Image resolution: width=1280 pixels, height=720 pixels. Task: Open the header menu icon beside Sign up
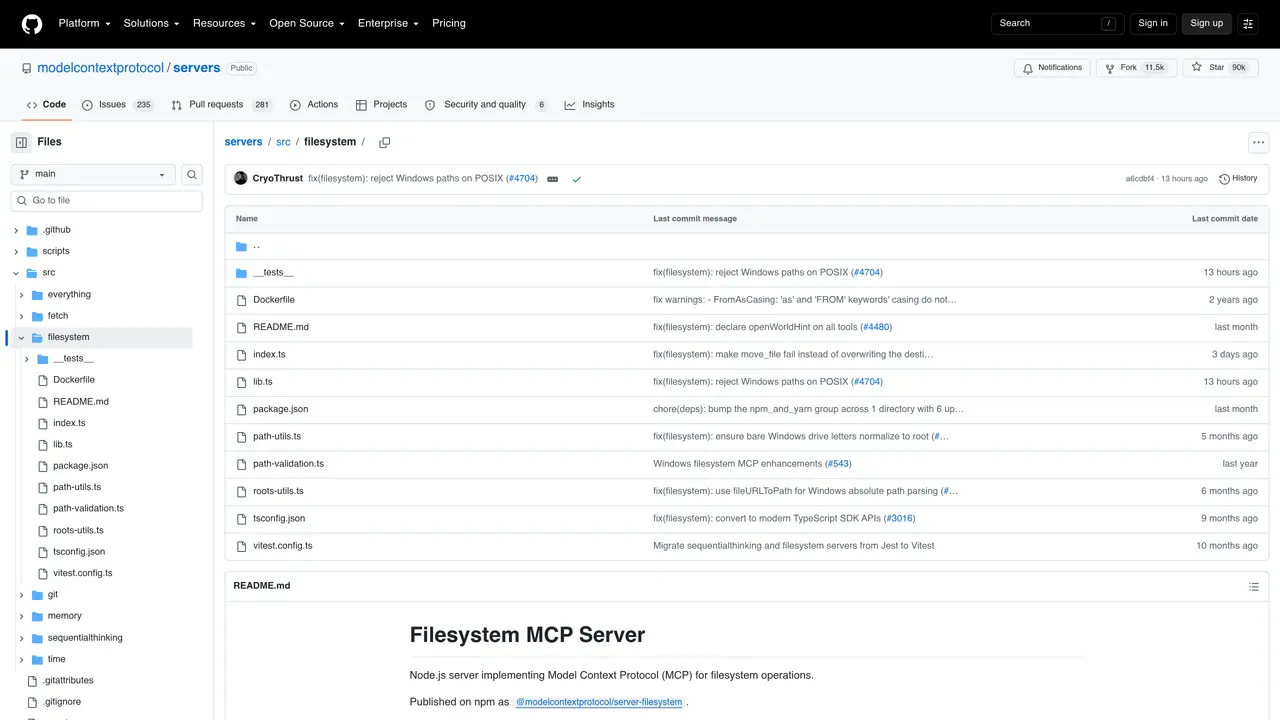[1248, 23]
